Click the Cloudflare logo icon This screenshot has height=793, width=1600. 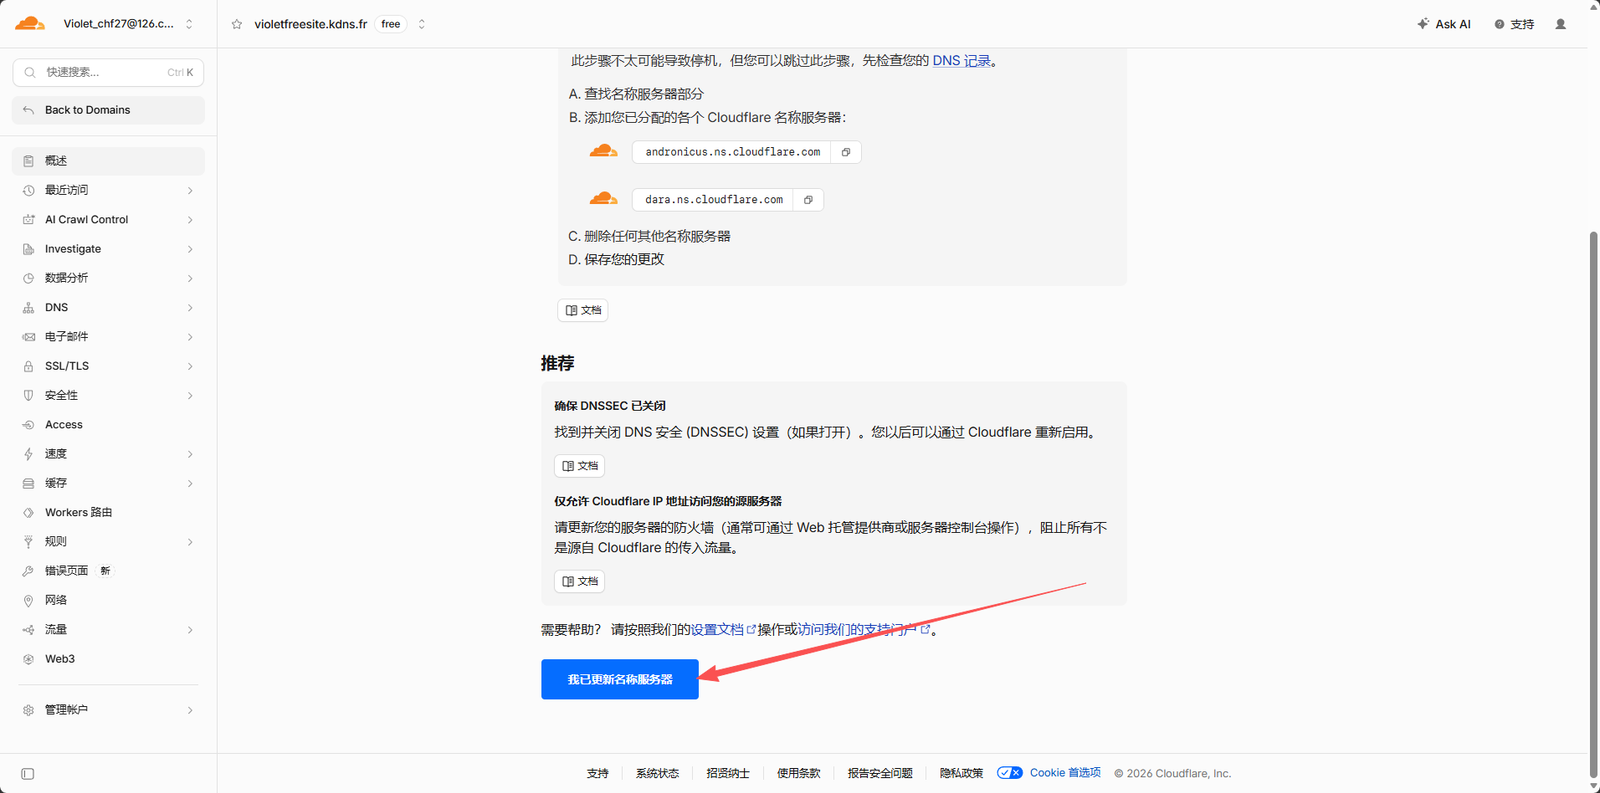pyautogui.click(x=30, y=23)
